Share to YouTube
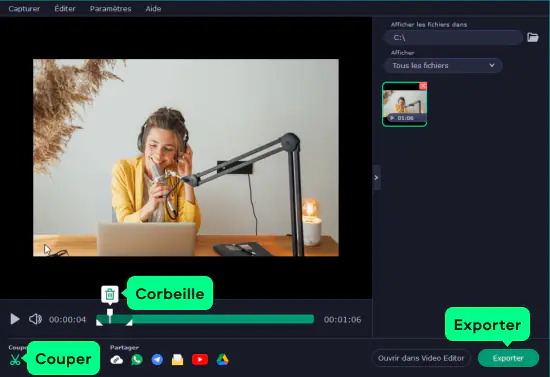Image resolution: width=550 pixels, height=377 pixels. (x=200, y=359)
